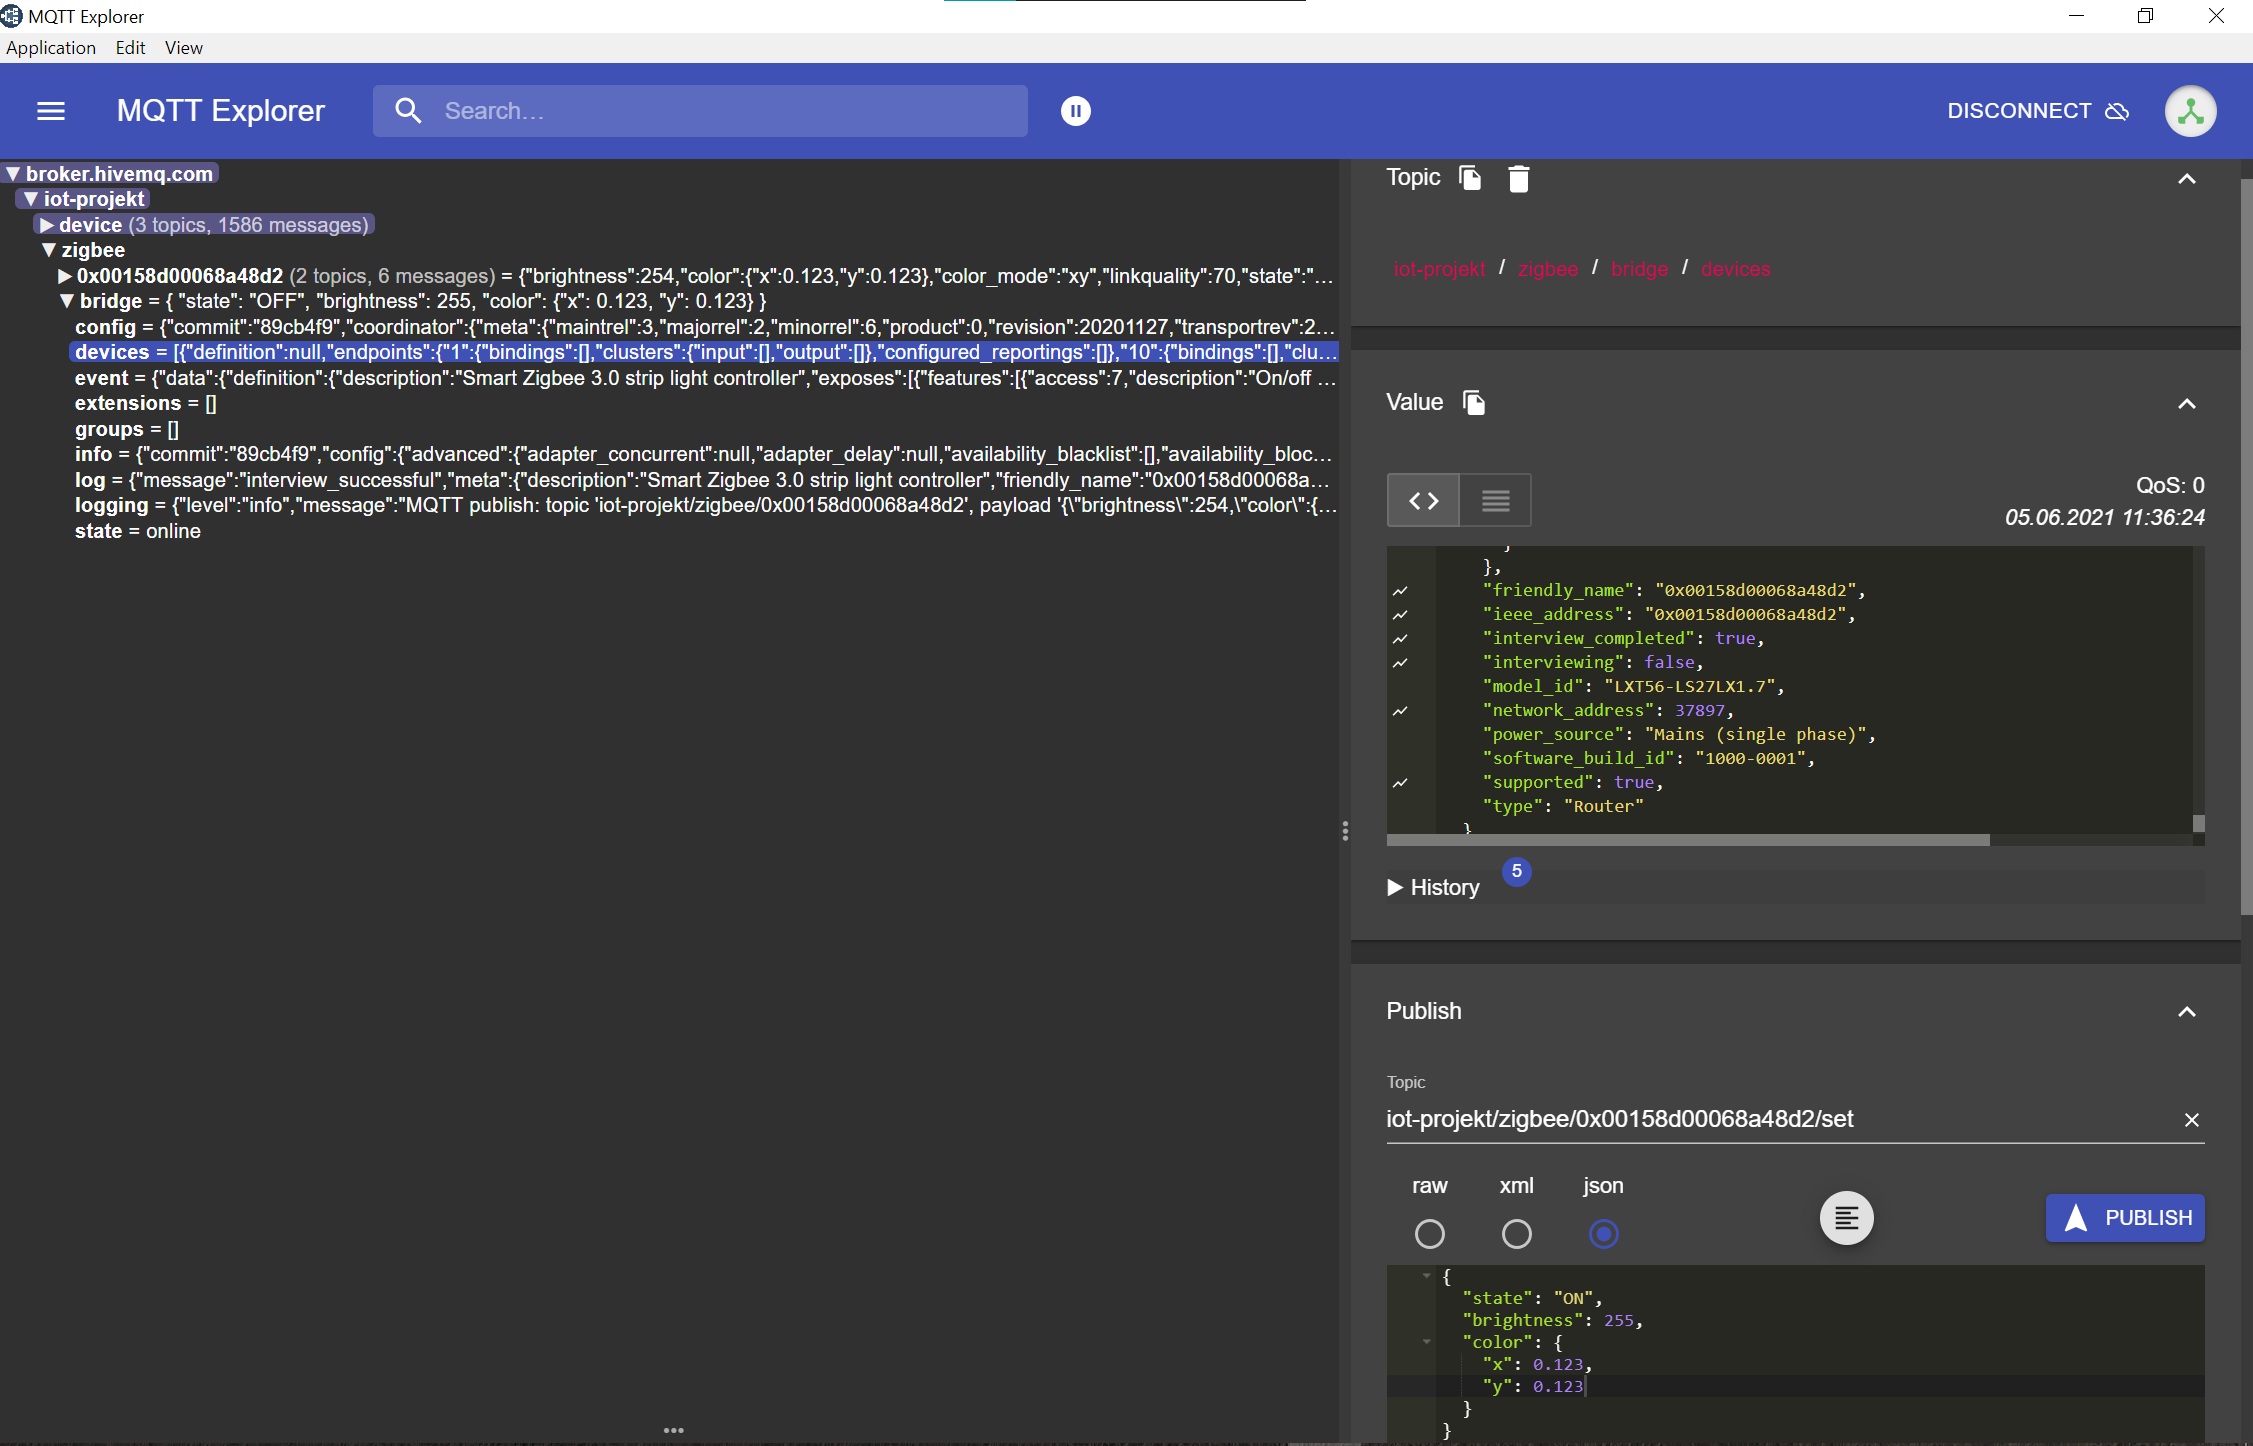Clear the publish topic field

2191,1120
